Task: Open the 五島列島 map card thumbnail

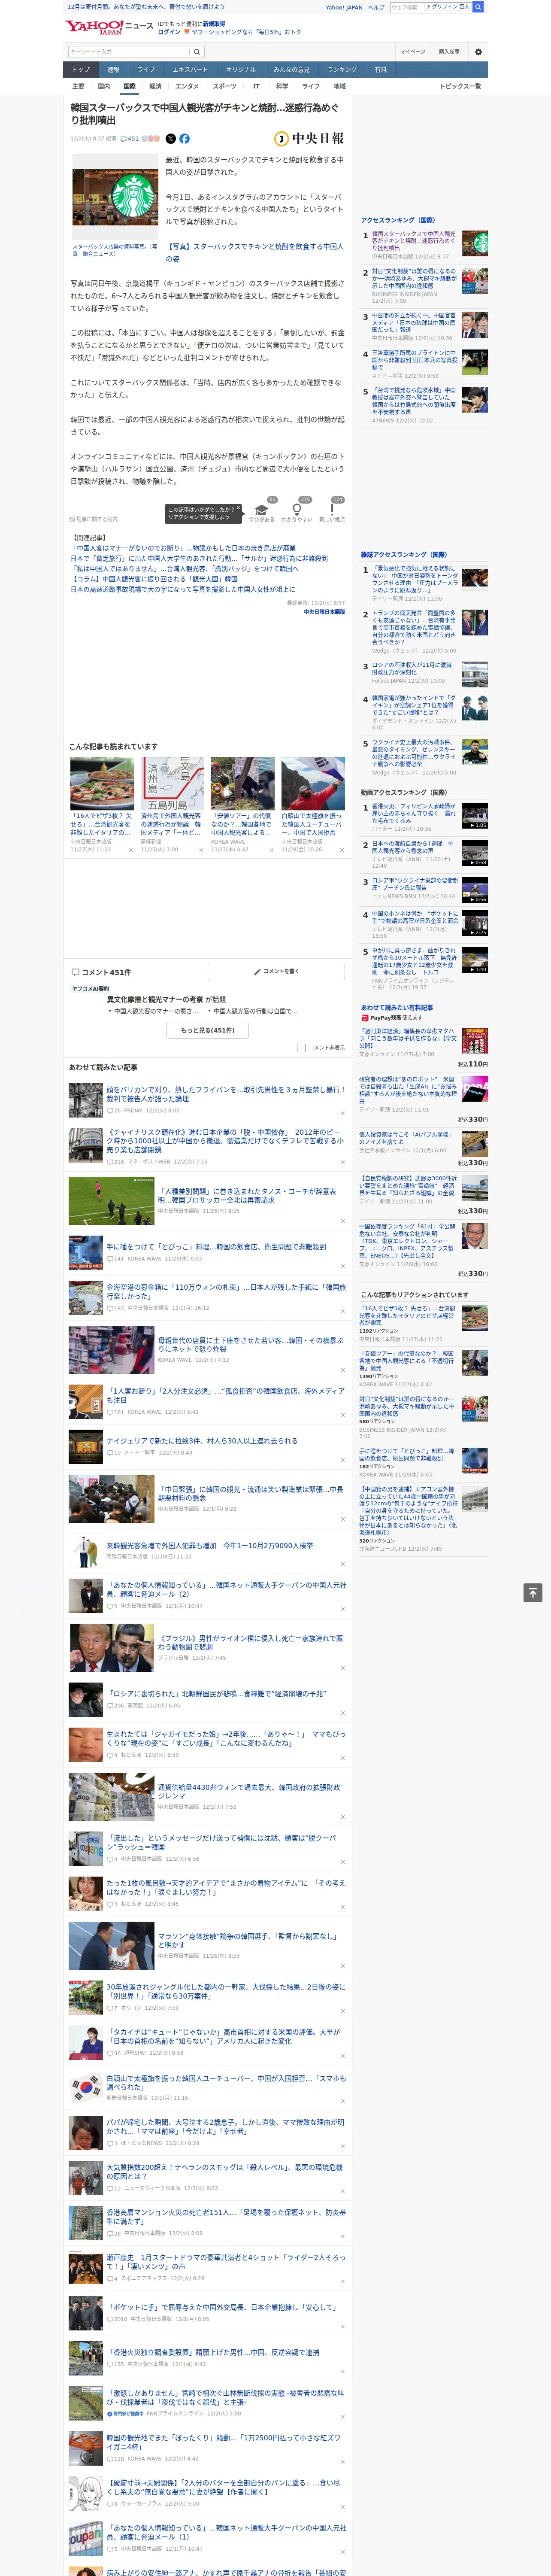Action: pos(172,783)
